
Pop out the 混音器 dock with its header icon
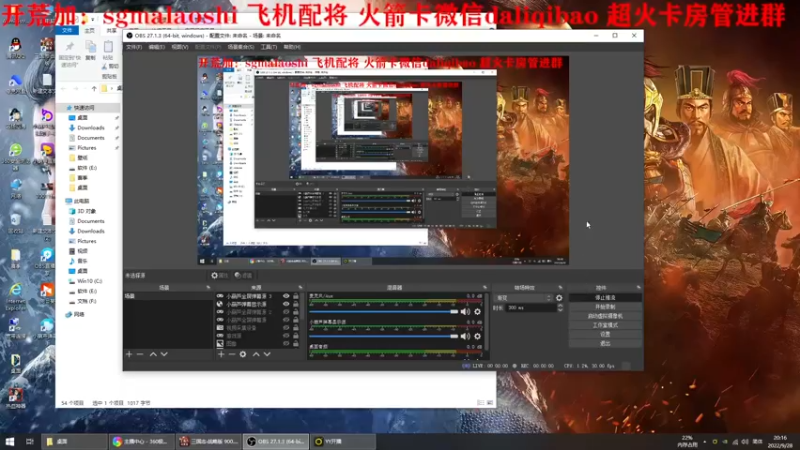click(x=485, y=288)
